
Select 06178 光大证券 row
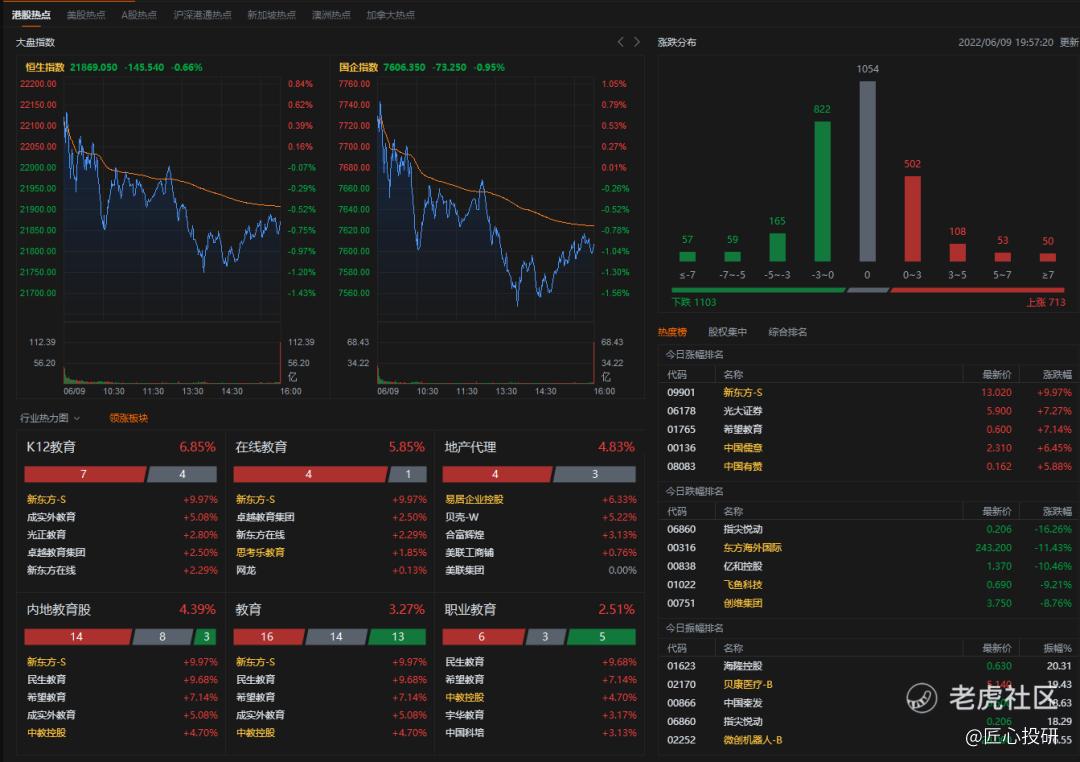click(x=868, y=411)
